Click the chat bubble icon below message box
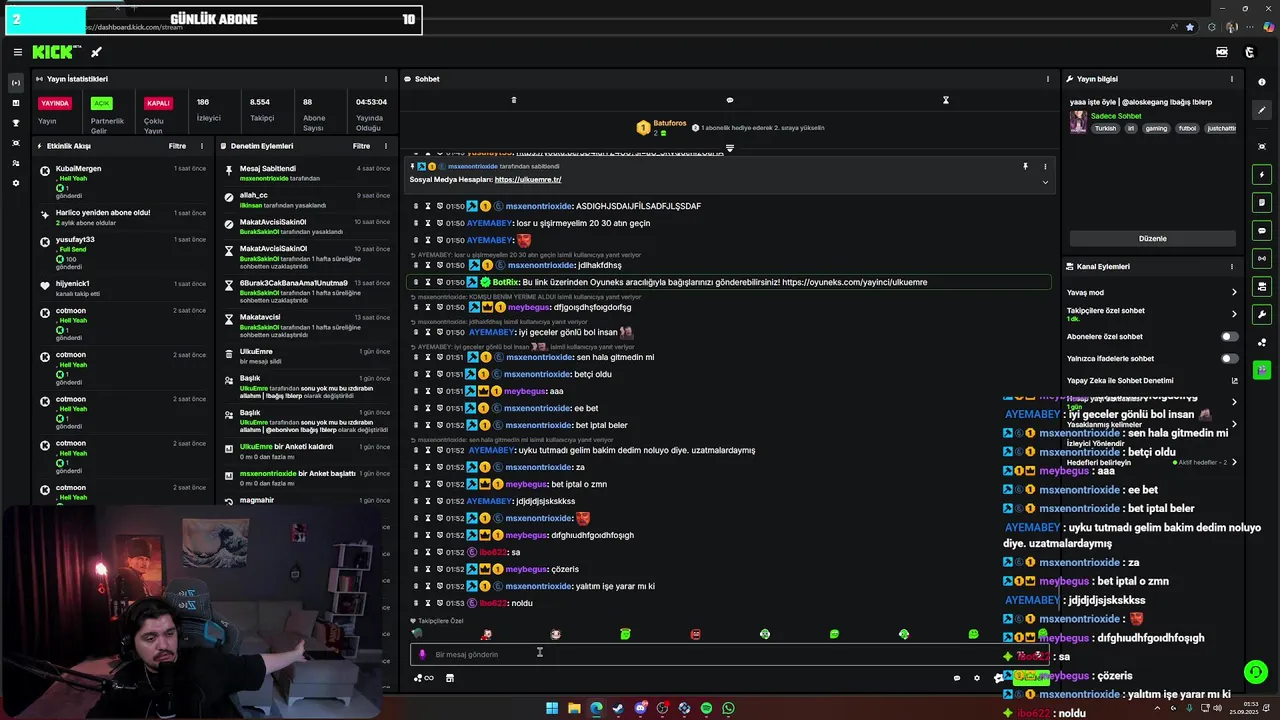 point(957,678)
